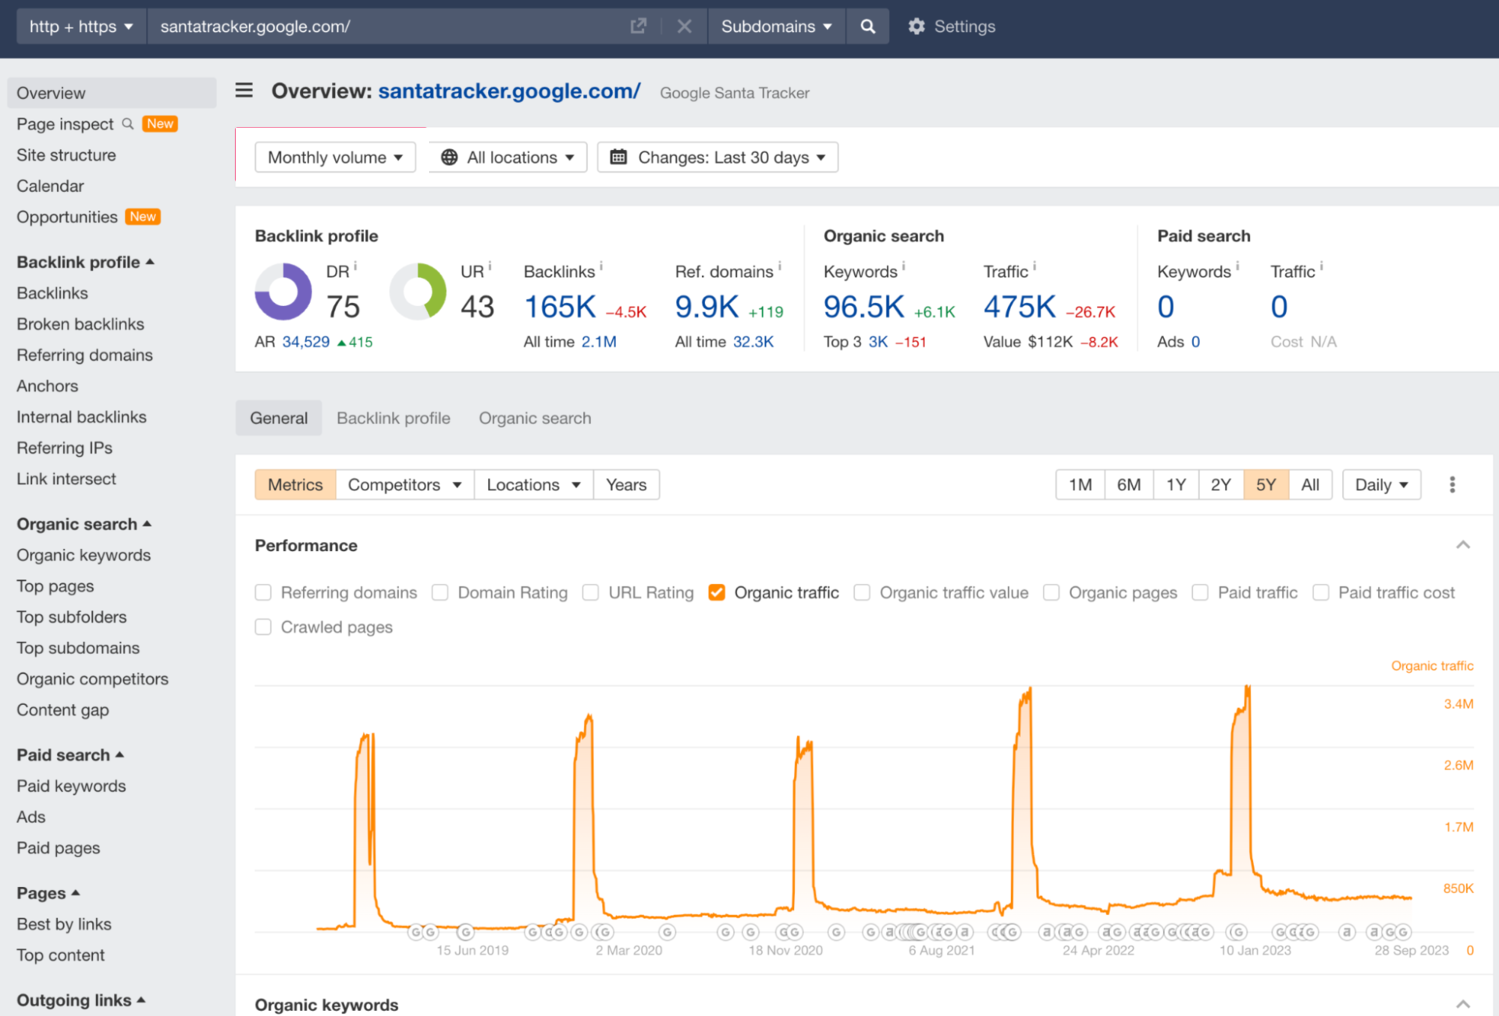Viewport: 1499px width, 1016px height.
Task: Enable the URL Rating checkbox
Action: [591, 593]
